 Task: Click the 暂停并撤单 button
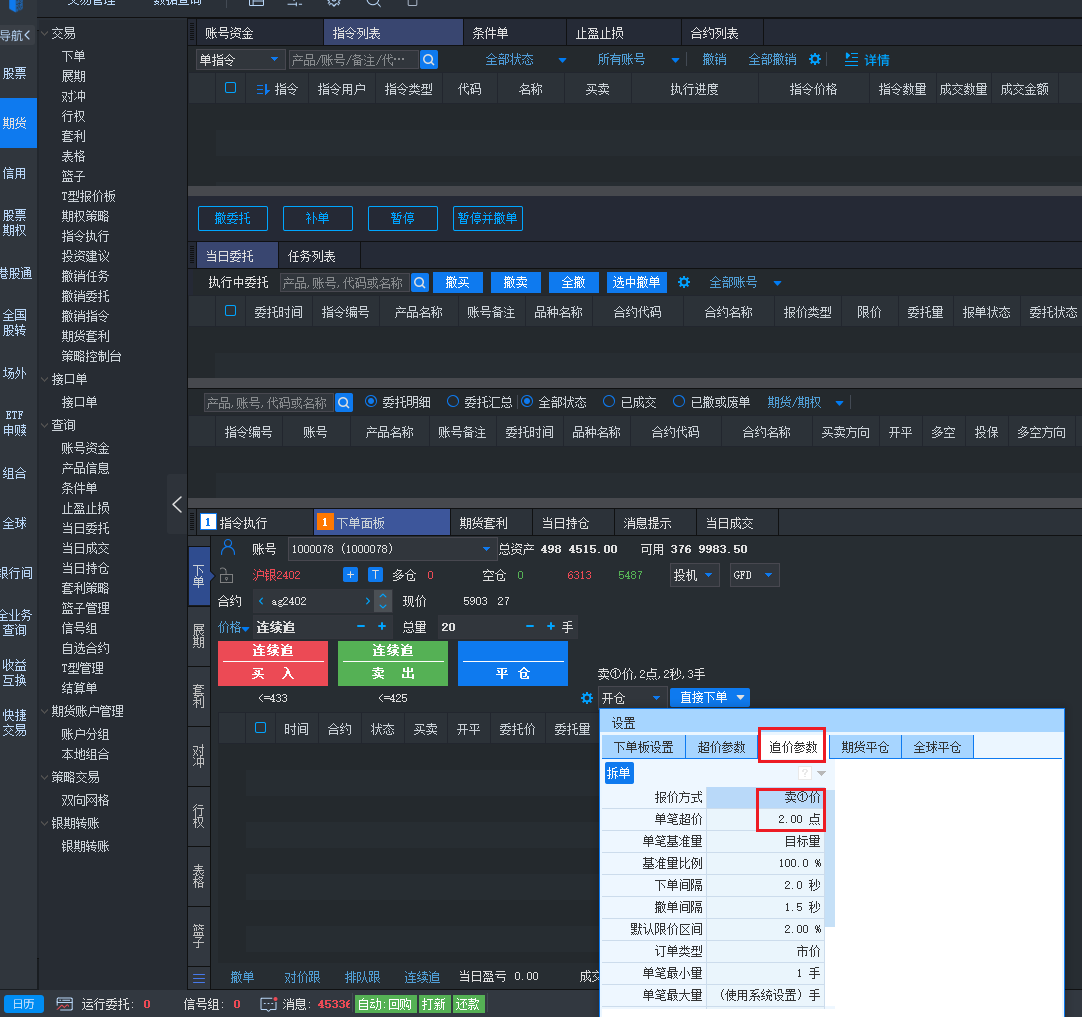click(487, 219)
